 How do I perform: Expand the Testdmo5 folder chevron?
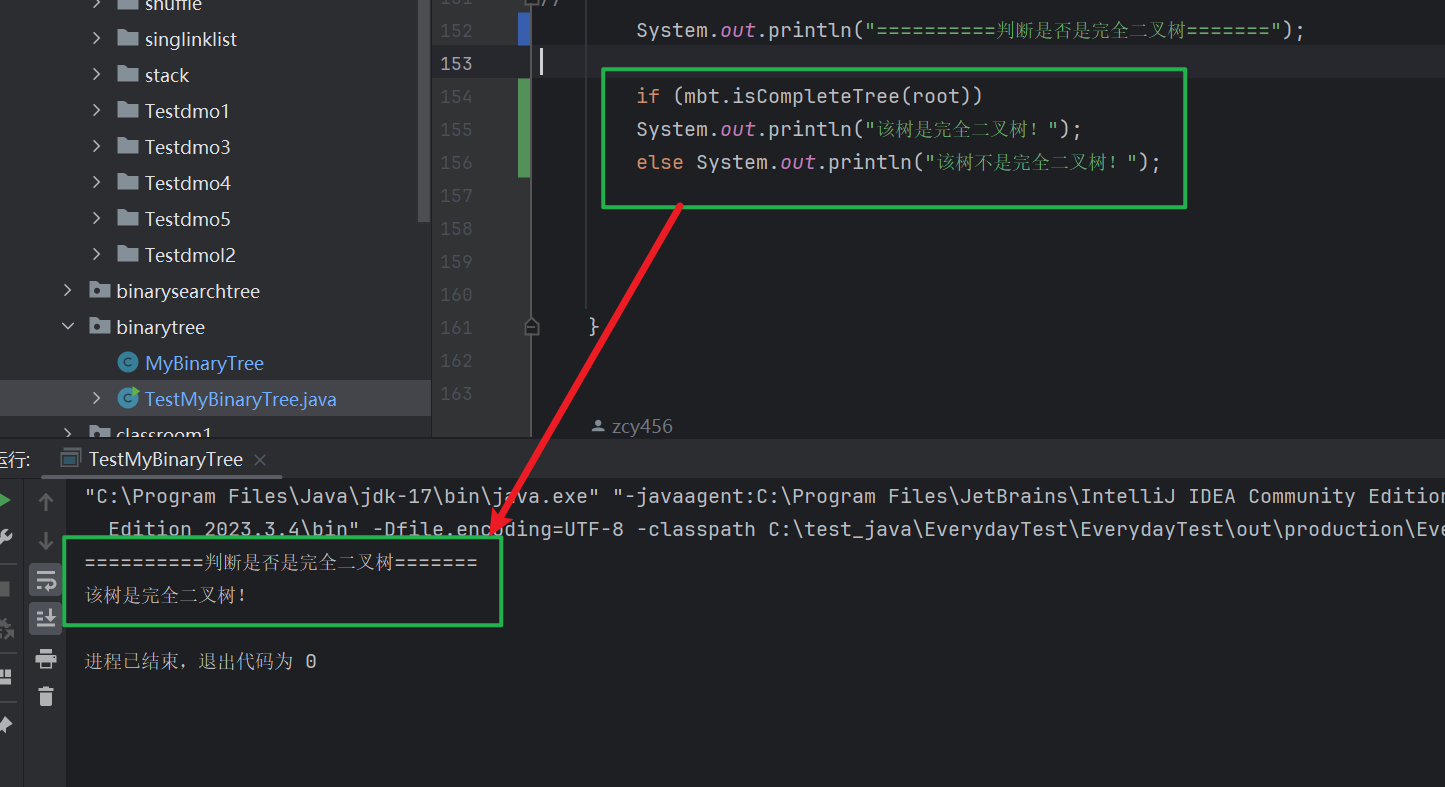(x=96, y=219)
